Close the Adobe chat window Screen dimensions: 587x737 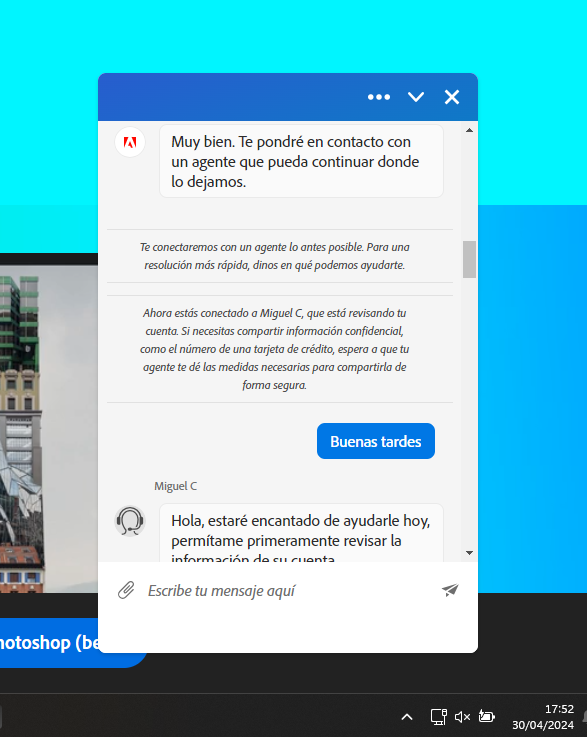click(x=452, y=97)
